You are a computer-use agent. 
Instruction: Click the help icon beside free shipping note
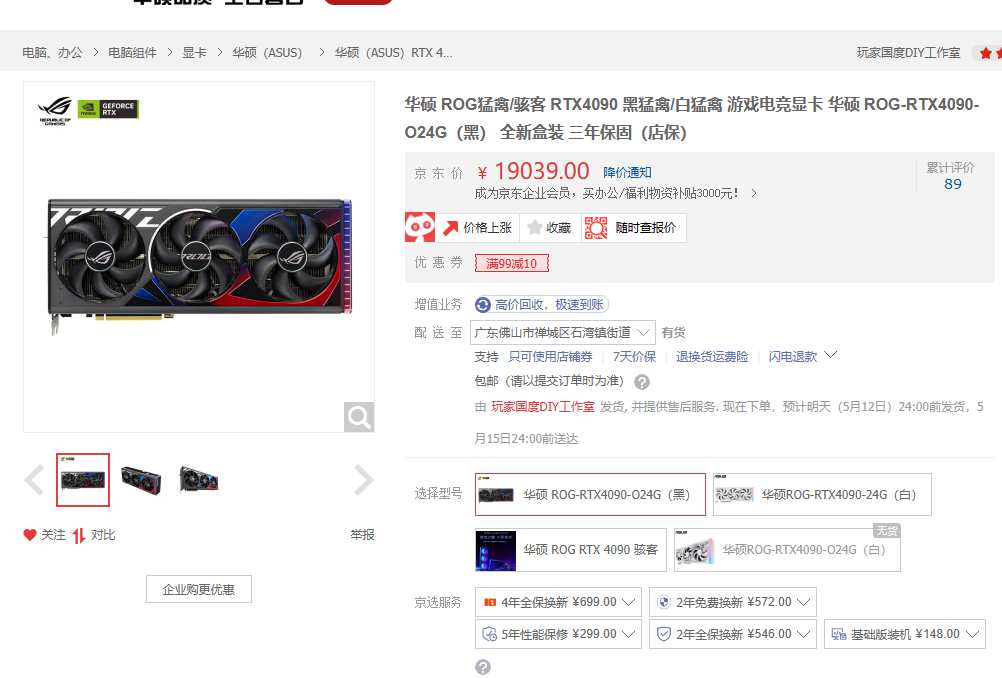pyautogui.click(x=642, y=382)
